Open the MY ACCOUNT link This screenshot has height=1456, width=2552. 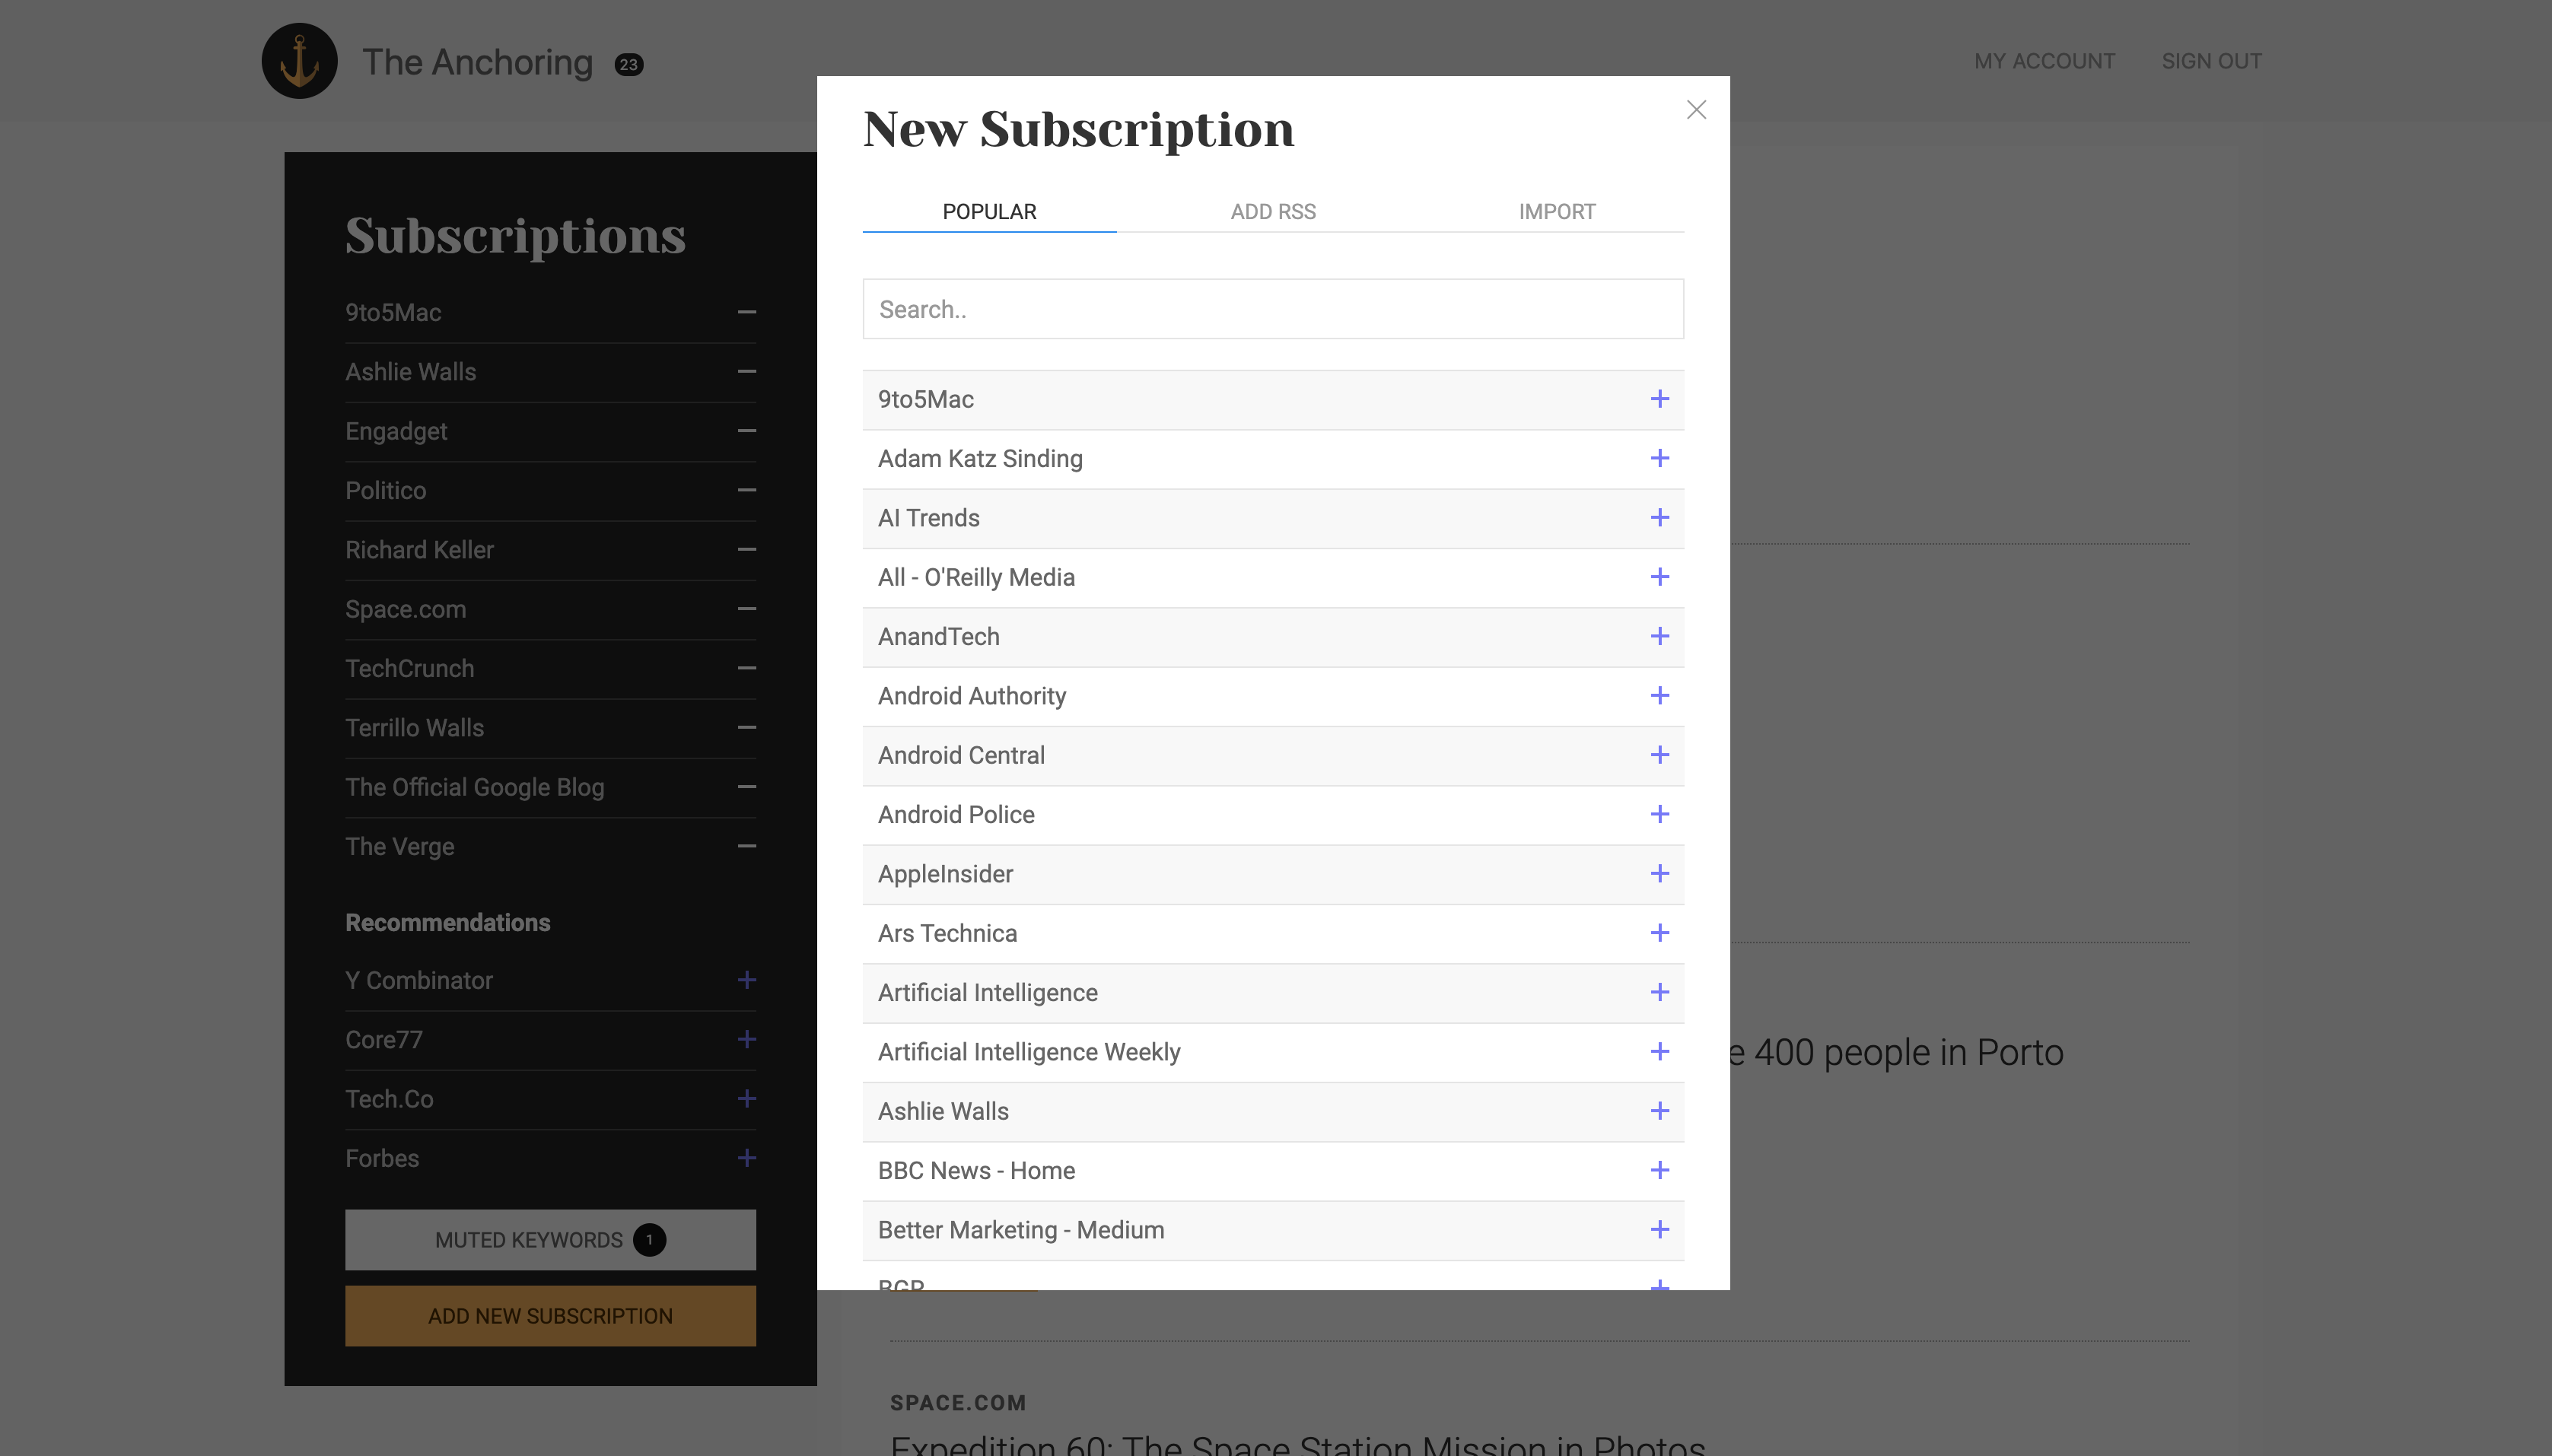coord(2043,61)
